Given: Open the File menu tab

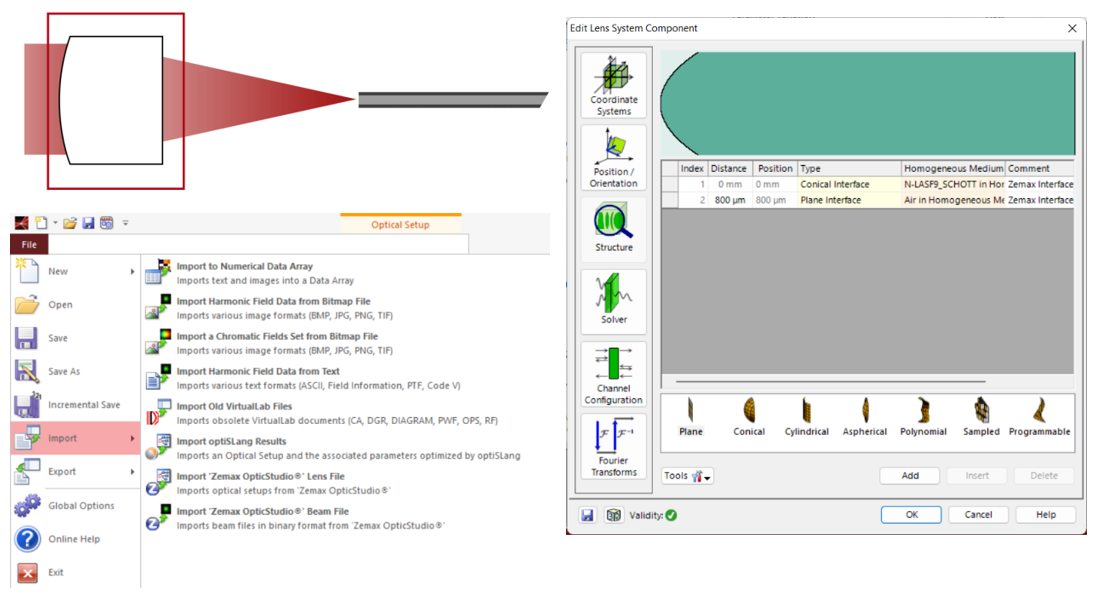Looking at the screenshot, I should click(29, 244).
